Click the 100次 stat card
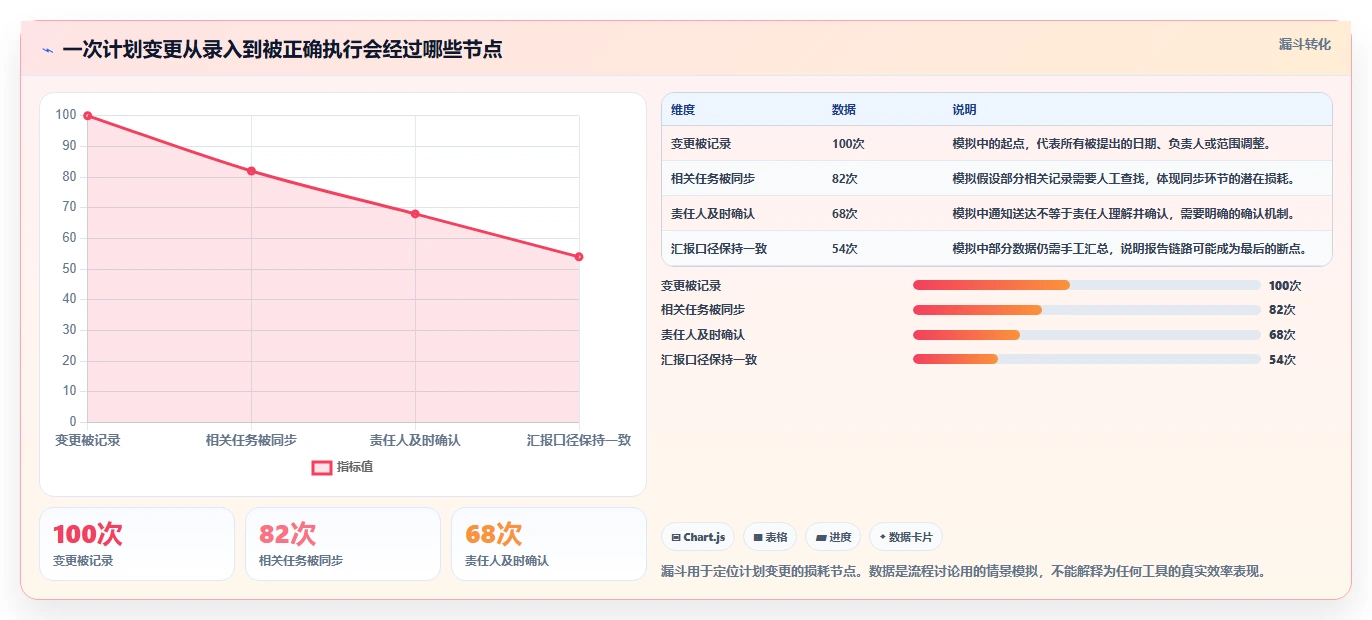Screen dimensions: 1372x620 coord(137,544)
